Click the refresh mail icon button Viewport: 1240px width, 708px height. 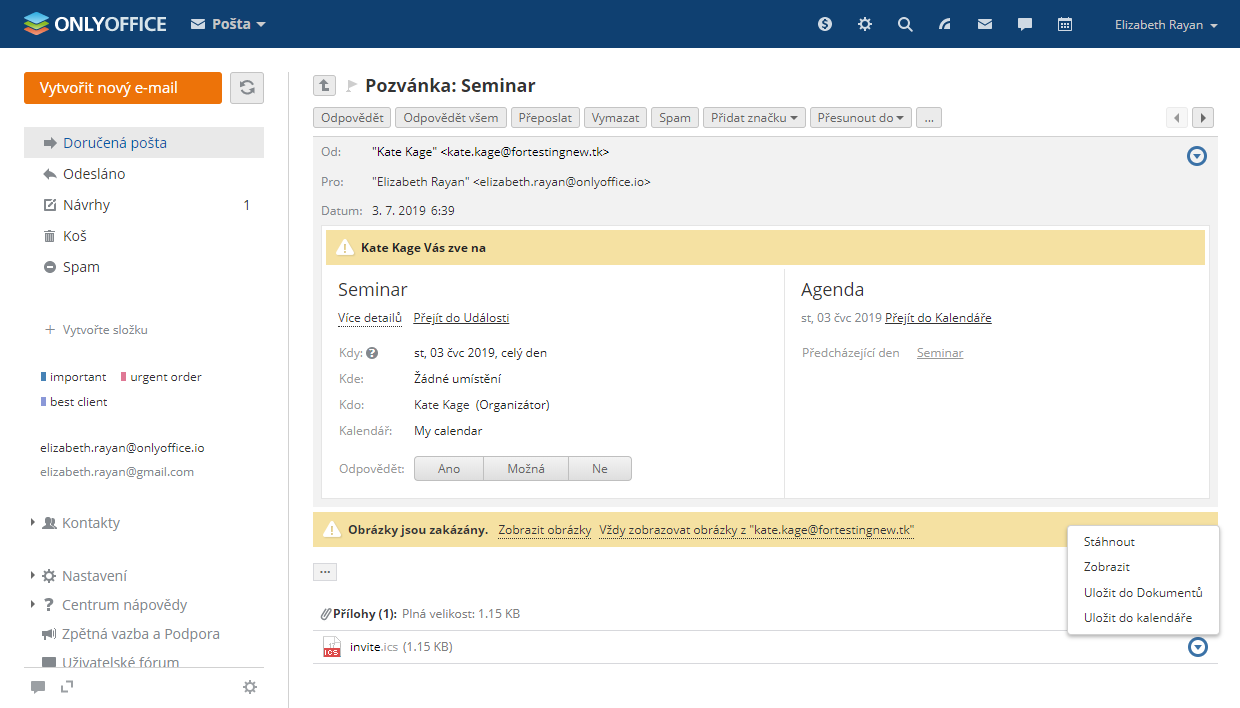click(247, 88)
